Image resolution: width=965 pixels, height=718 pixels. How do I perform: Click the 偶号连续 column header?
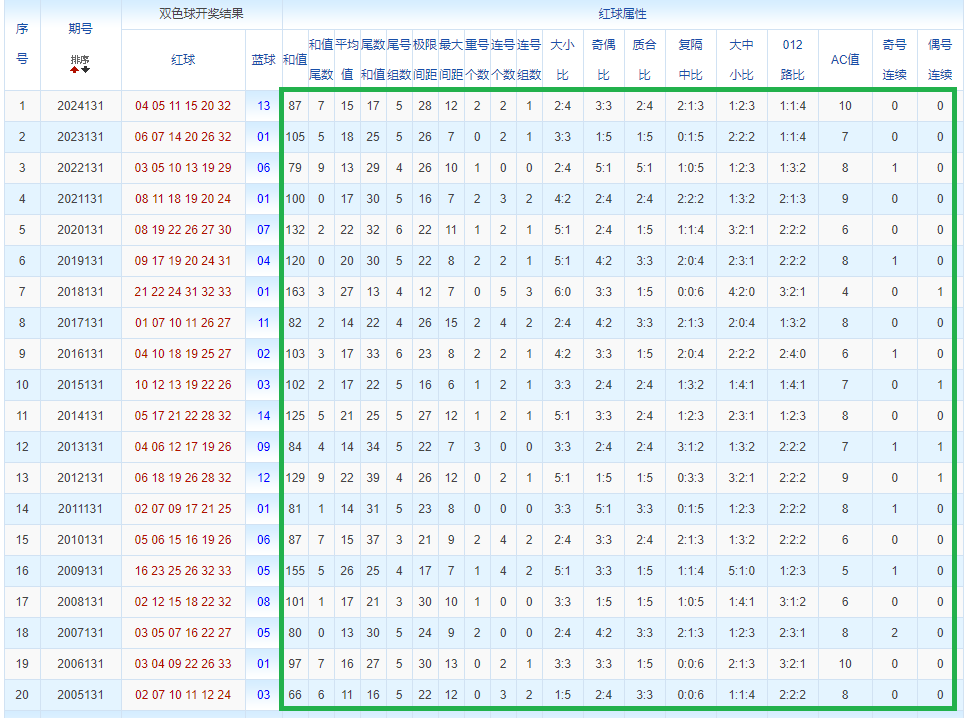point(940,60)
